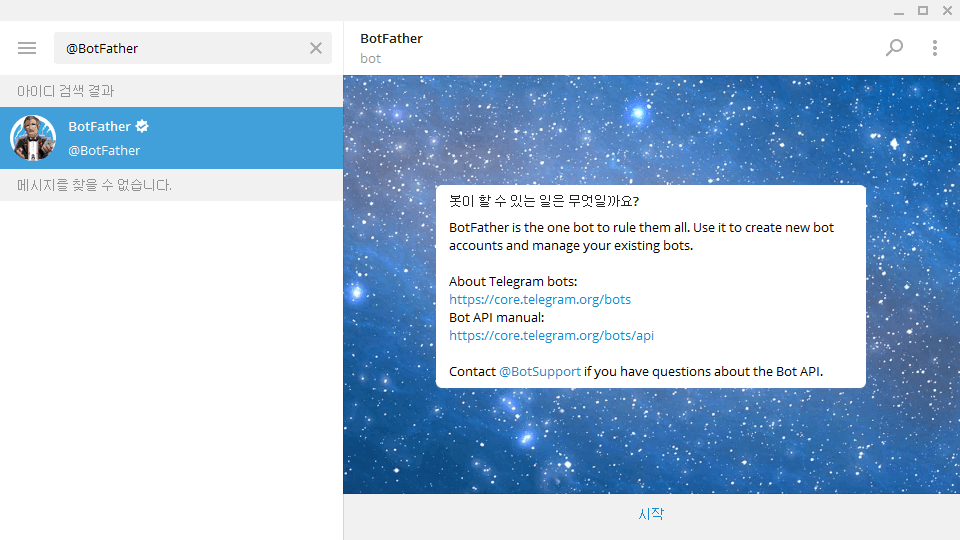960x540 pixels.
Task: Minimize the Telegram window
Action: point(899,11)
